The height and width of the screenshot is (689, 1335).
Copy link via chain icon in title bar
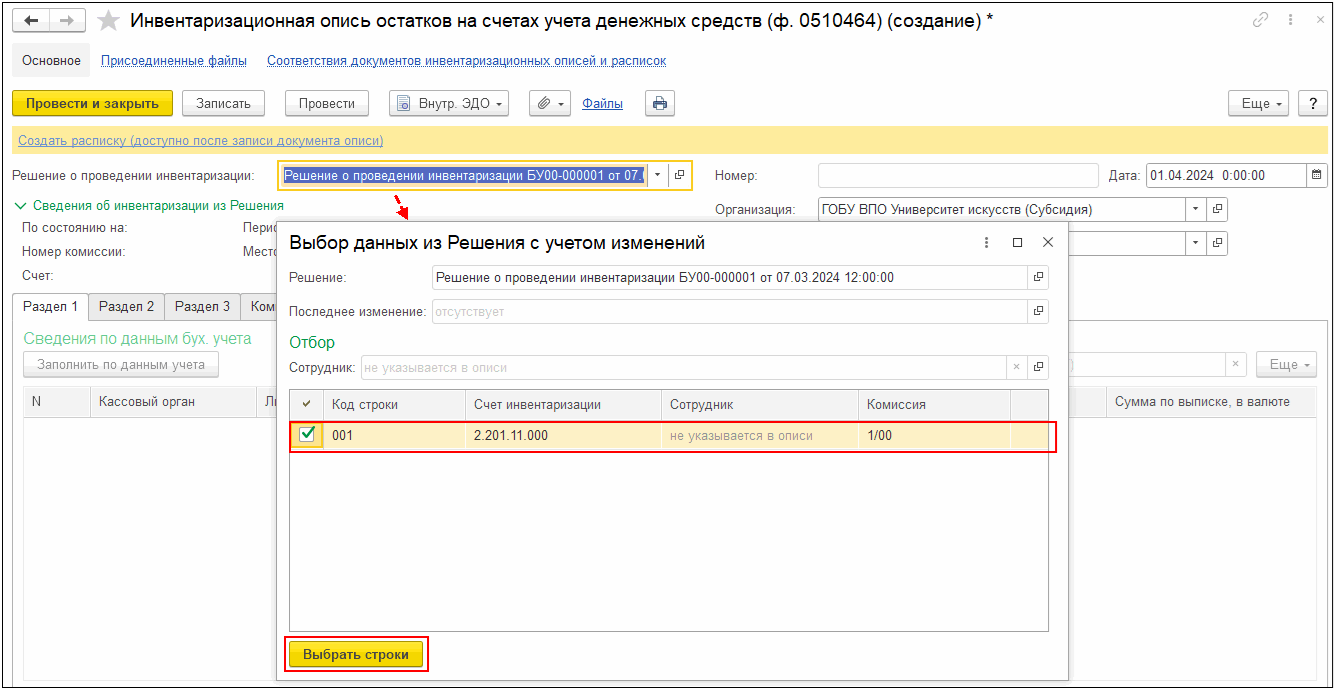pos(1261,20)
